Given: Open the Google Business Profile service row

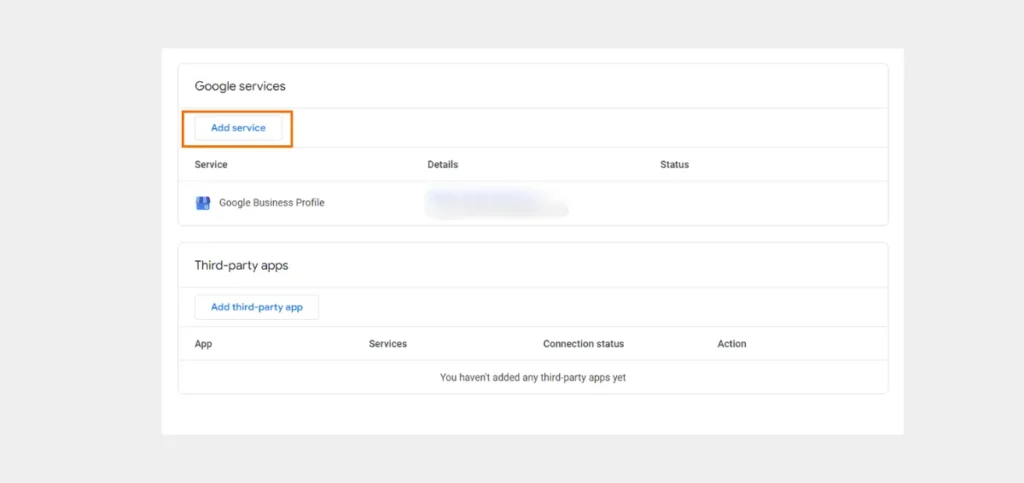Looking at the screenshot, I should point(533,203).
